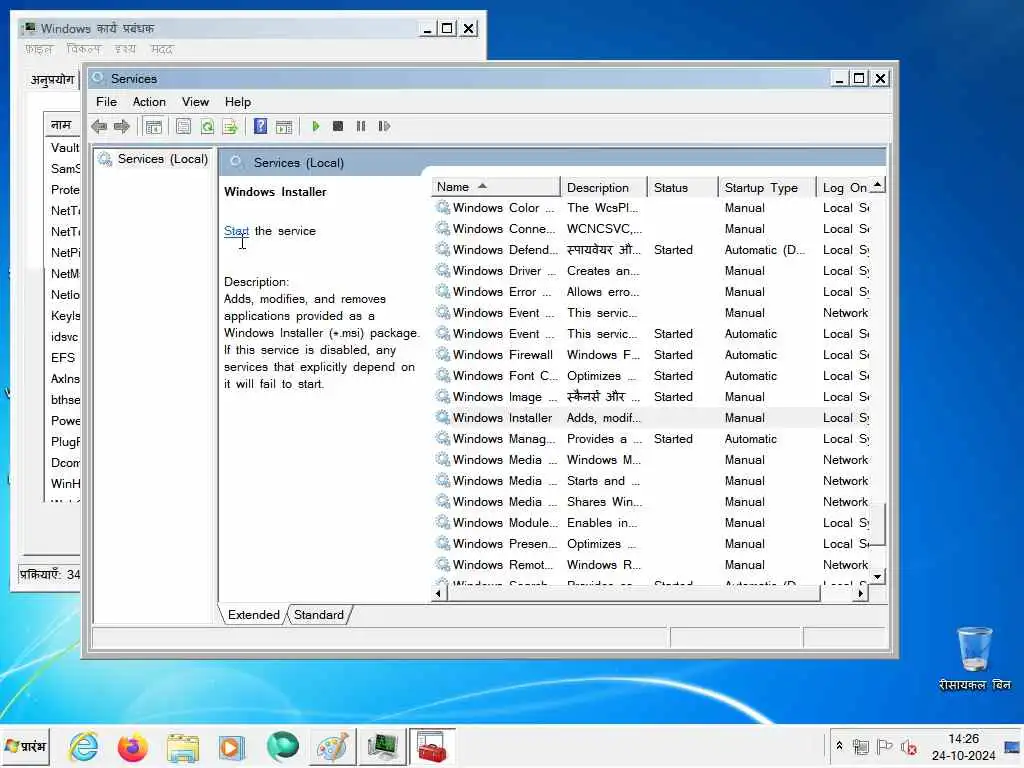The height and width of the screenshot is (768, 1024).
Task: Click the Restart Service toolbar icon
Action: (x=384, y=126)
